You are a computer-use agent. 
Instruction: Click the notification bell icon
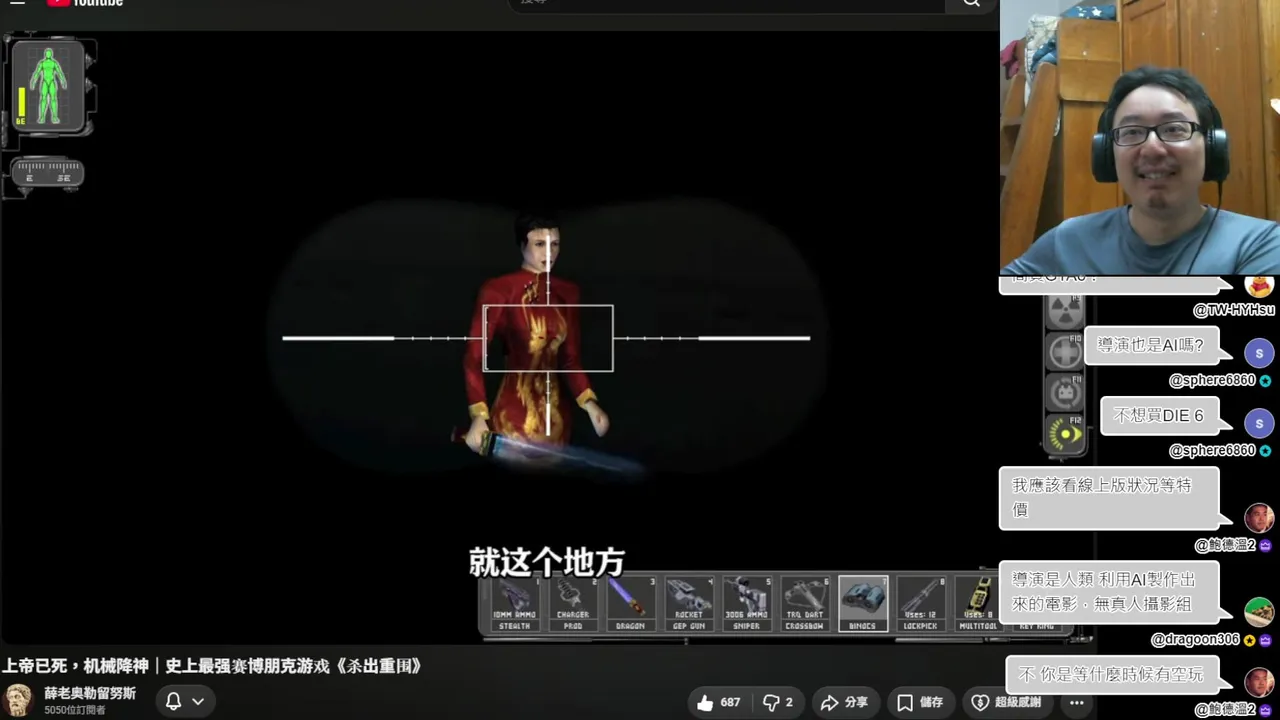(173, 701)
